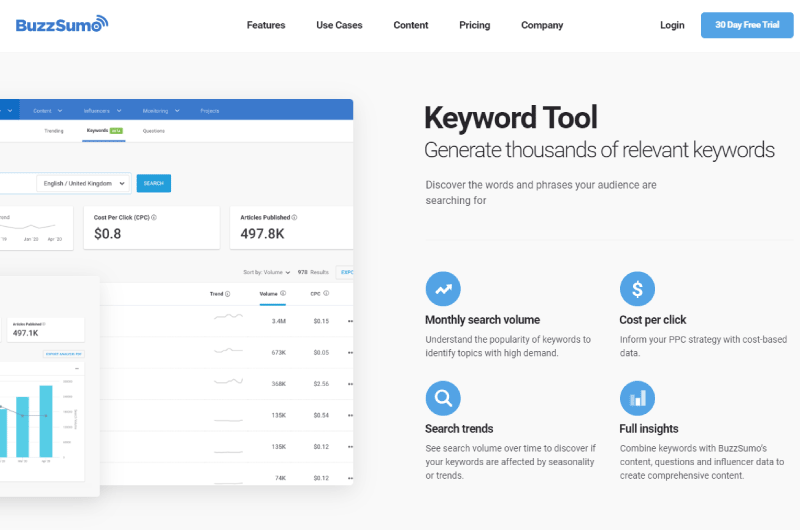Open English / United Kingdom language dropdown
800x530 pixels.
point(84,183)
